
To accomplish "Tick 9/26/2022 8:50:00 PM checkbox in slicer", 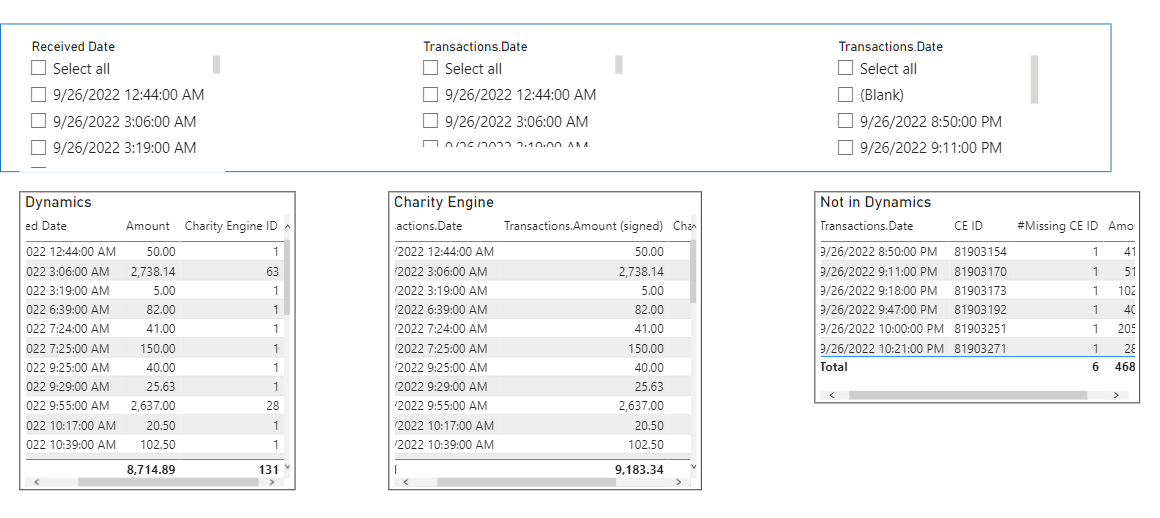I will [846, 121].
